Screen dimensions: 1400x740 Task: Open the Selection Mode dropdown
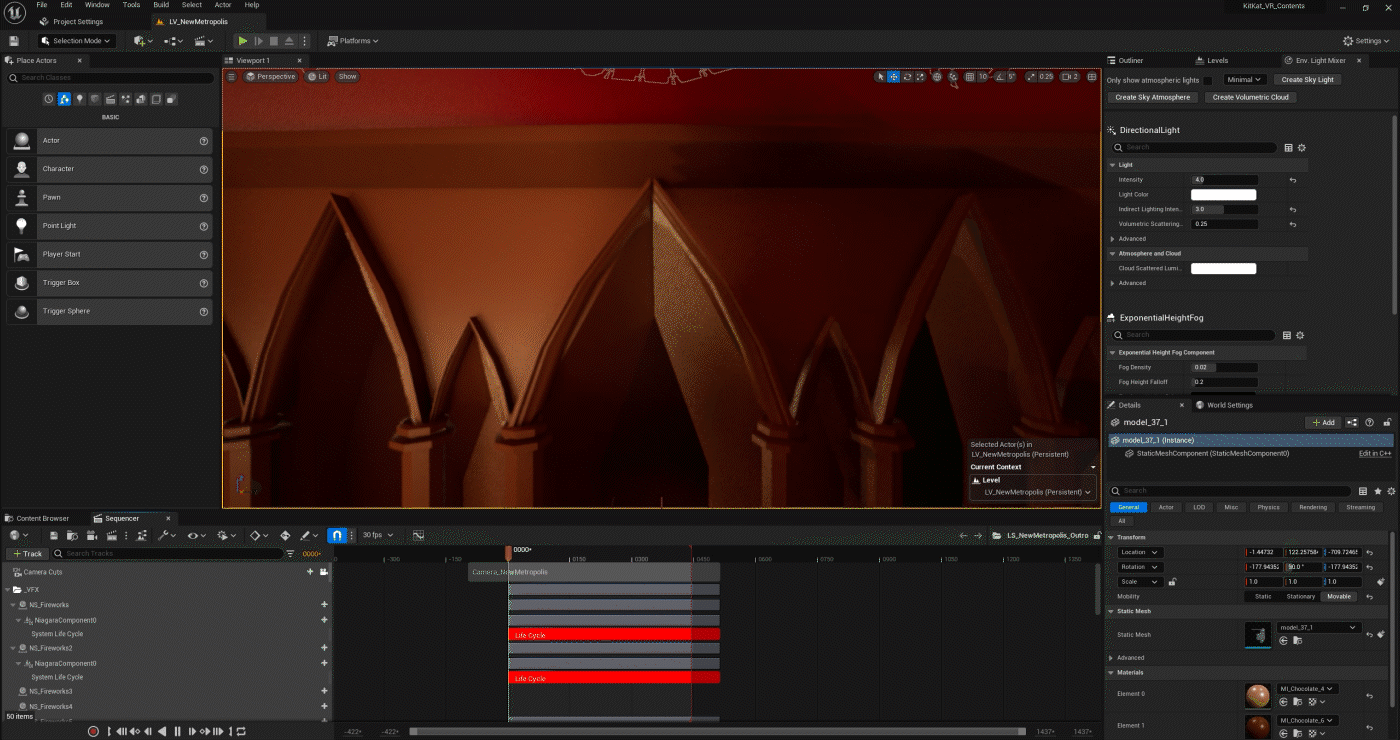(77, 41)
